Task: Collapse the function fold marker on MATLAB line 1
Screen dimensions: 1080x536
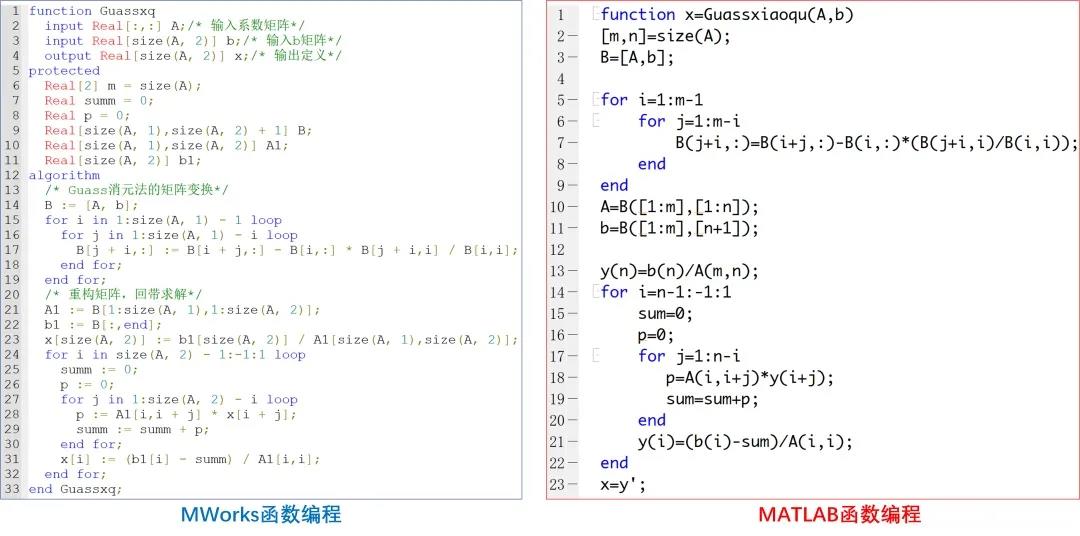Action: click(595, 14)
